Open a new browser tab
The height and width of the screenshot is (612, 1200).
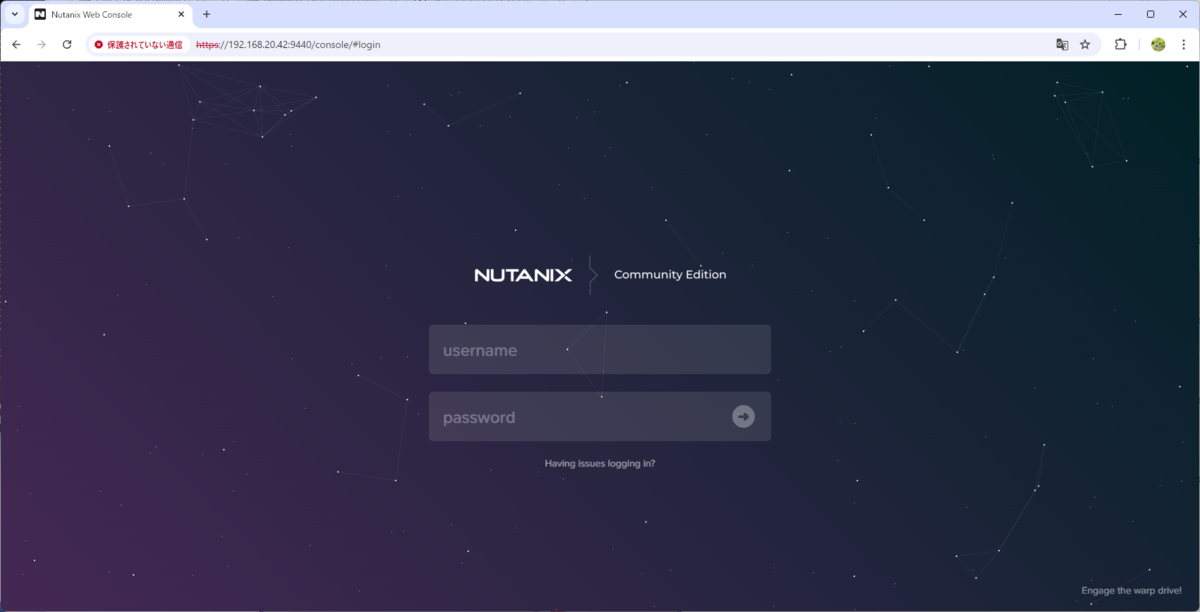207,14
